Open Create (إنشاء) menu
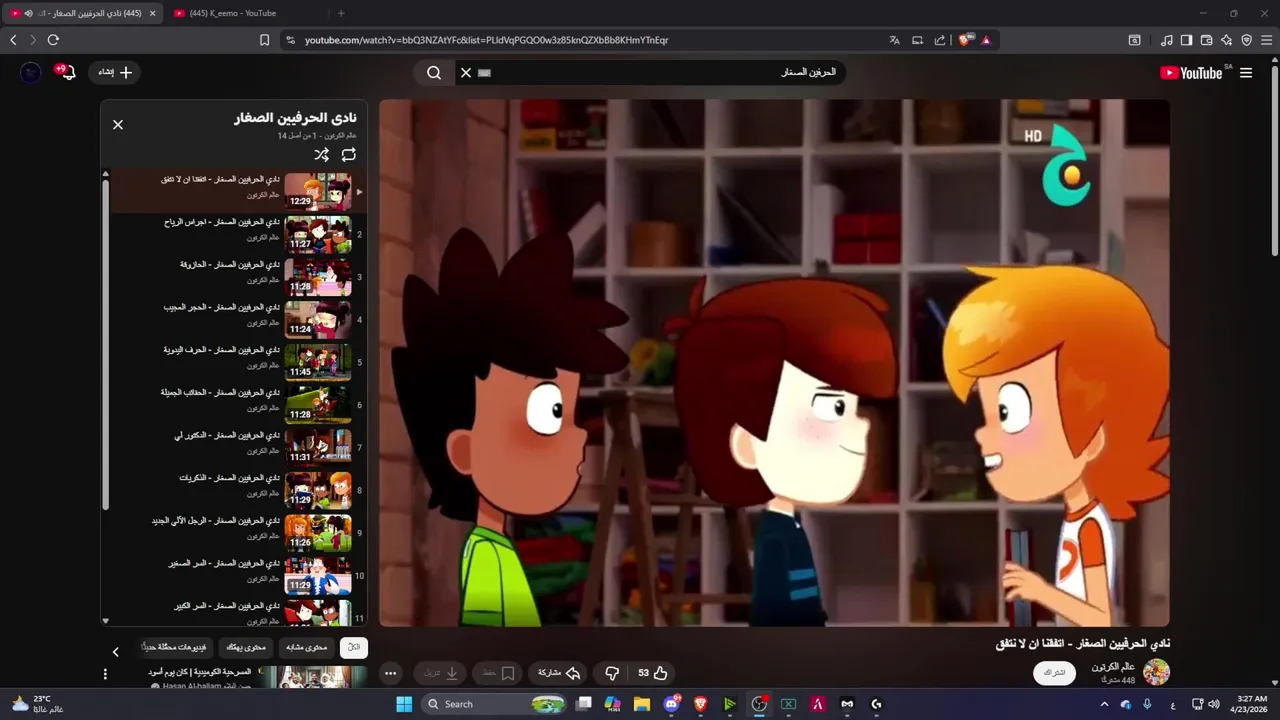Image resolution: width=1280 pixels, height=720 pixels. click(115, 72)
